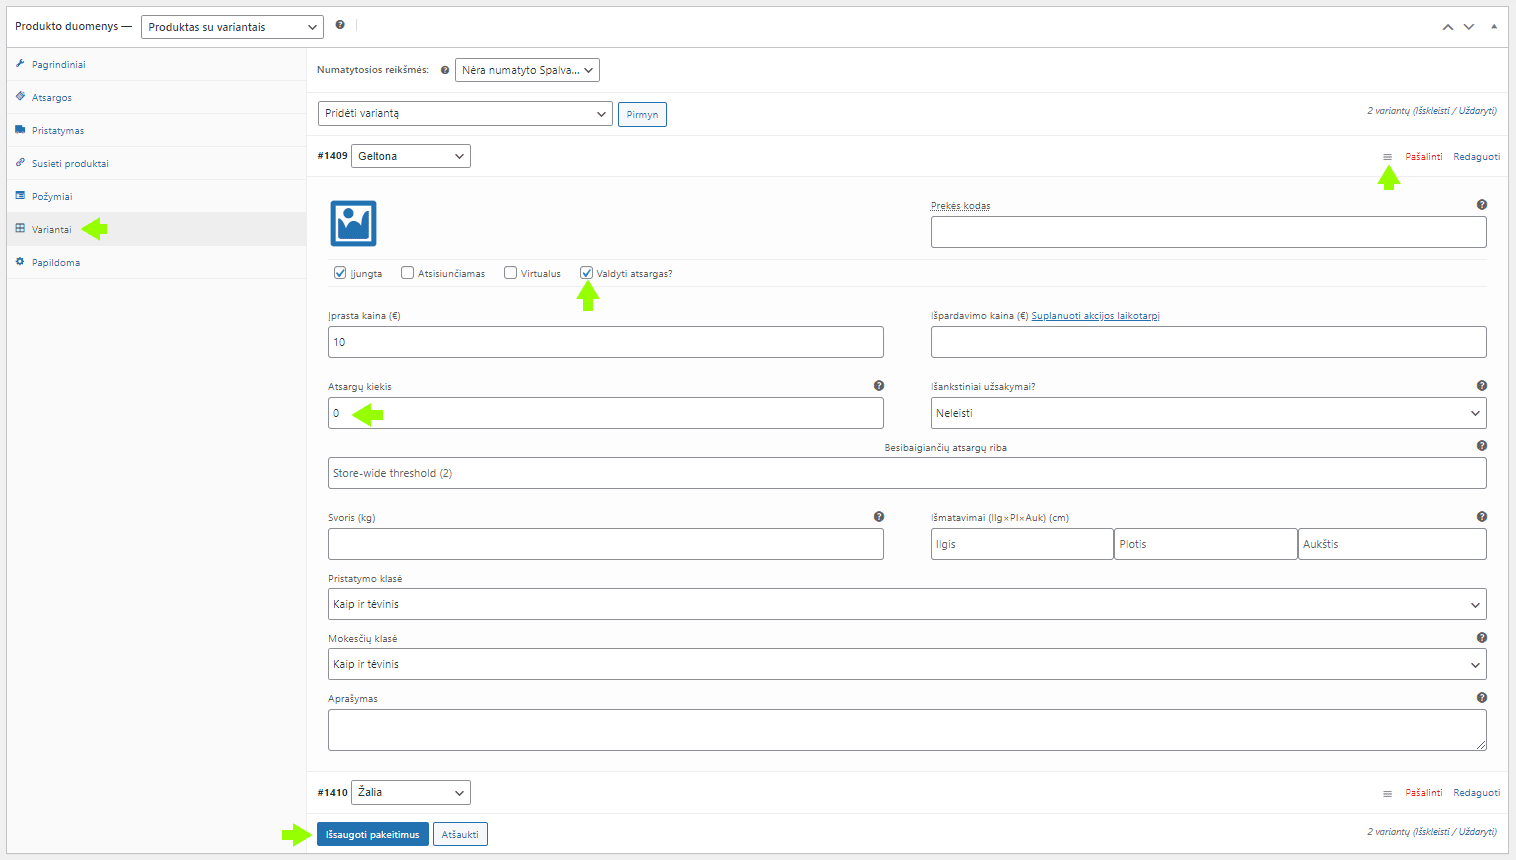Open the Variantai tab
1516x860 pixels.
[x=51, y=230]
